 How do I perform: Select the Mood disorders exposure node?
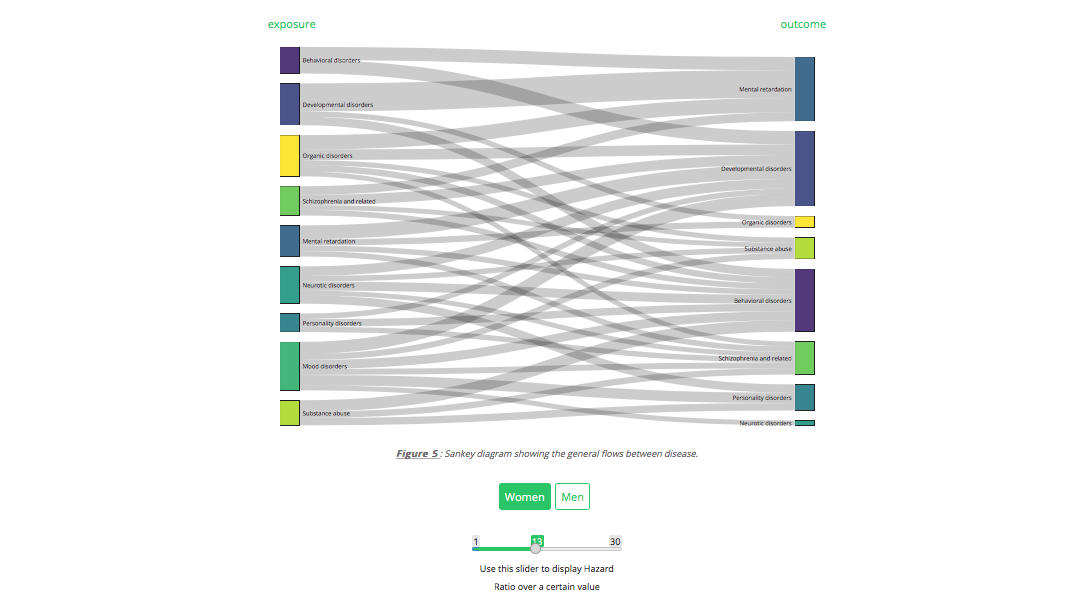[289, 366]
